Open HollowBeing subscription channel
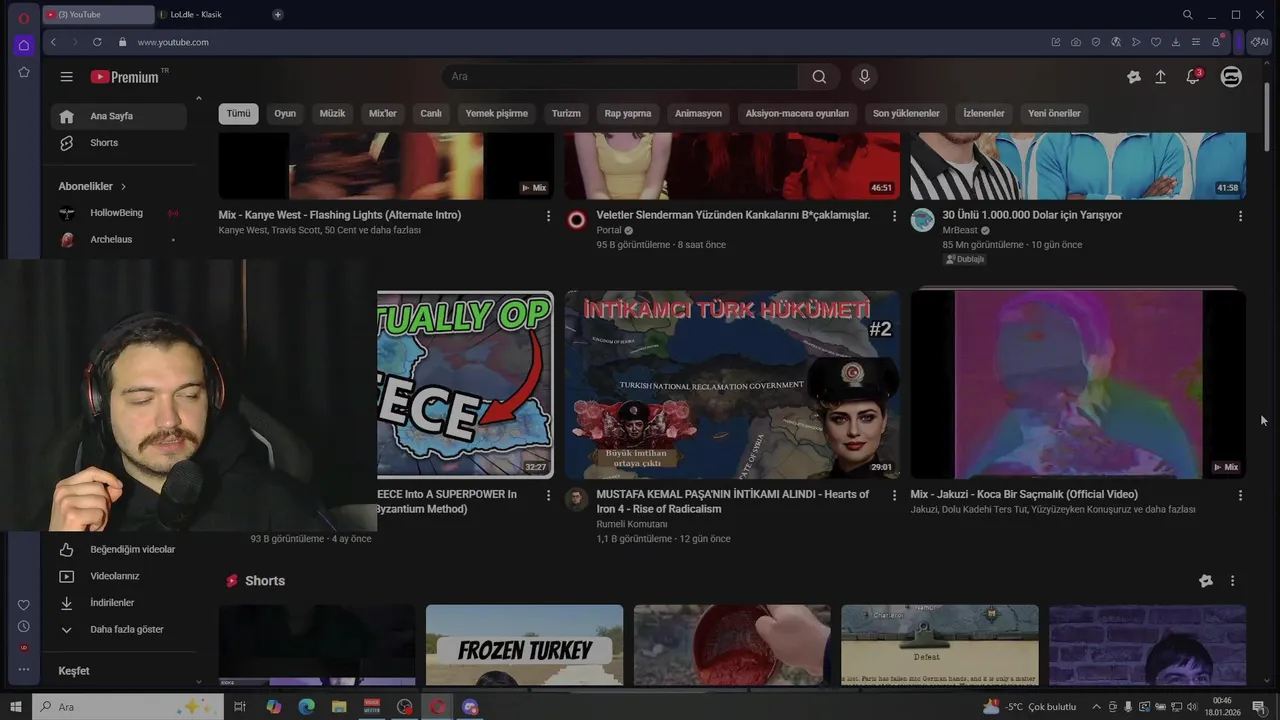The width and height of the screenshot is (1280, 720). pos(119,213)
